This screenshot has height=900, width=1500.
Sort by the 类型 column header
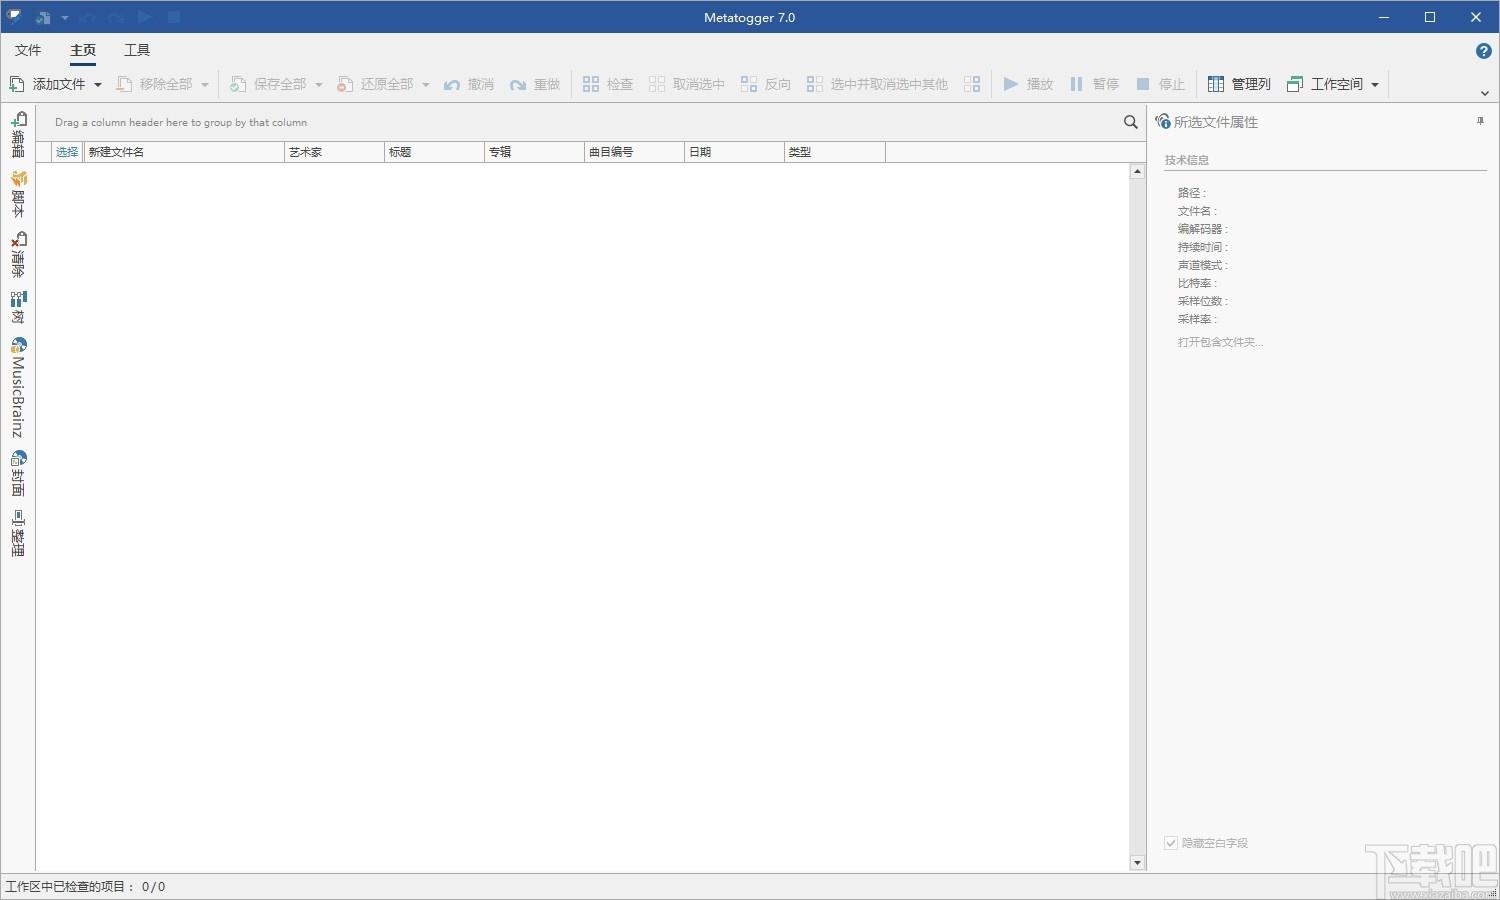pos(834,152)
